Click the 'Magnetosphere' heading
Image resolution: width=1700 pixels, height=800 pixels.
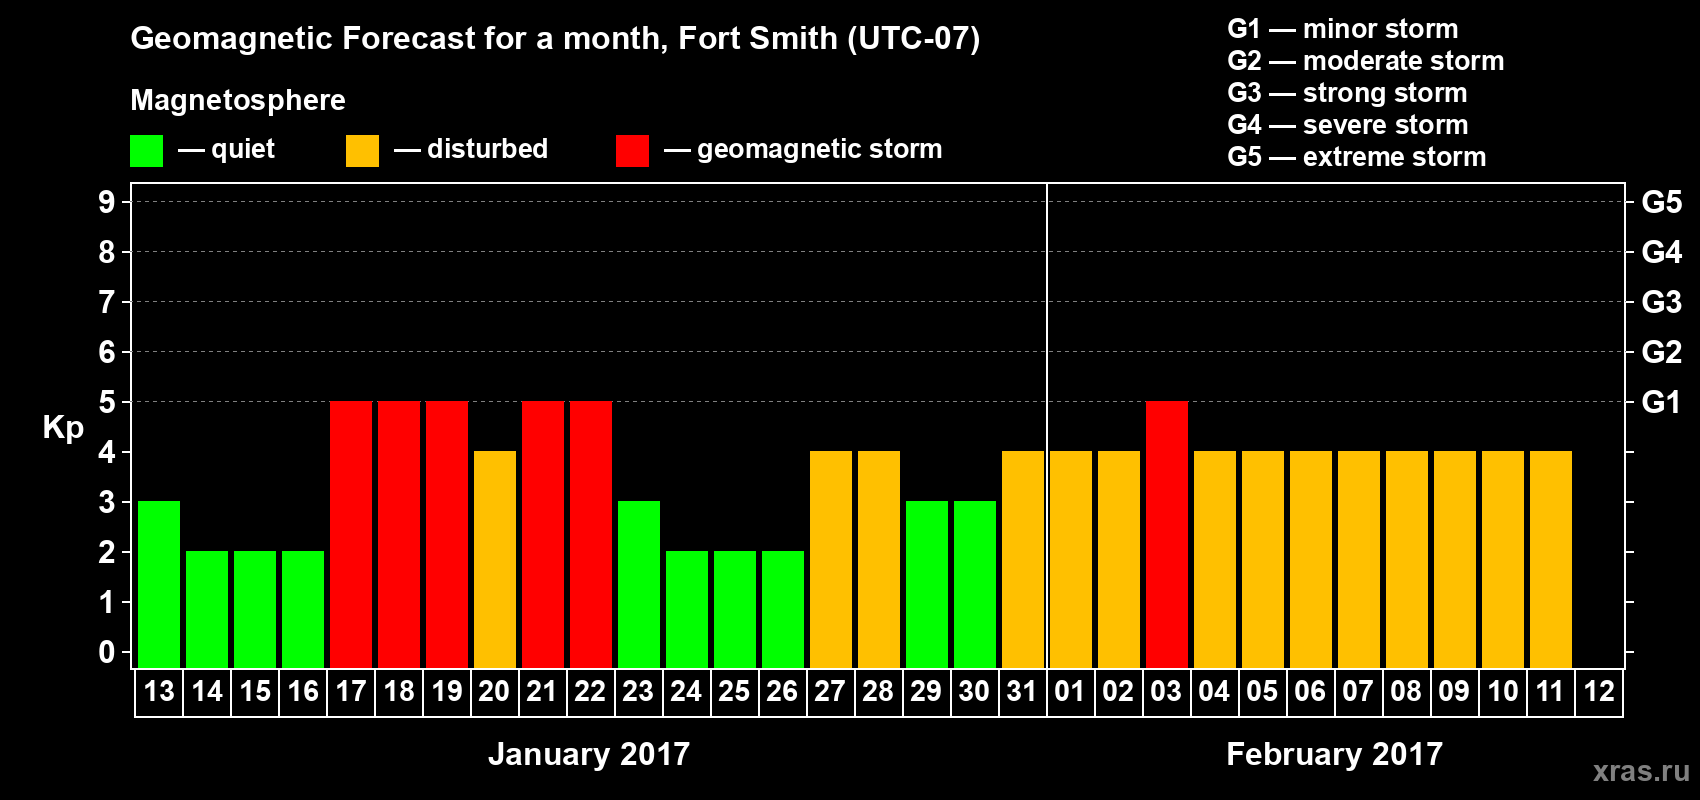point(238,100)
